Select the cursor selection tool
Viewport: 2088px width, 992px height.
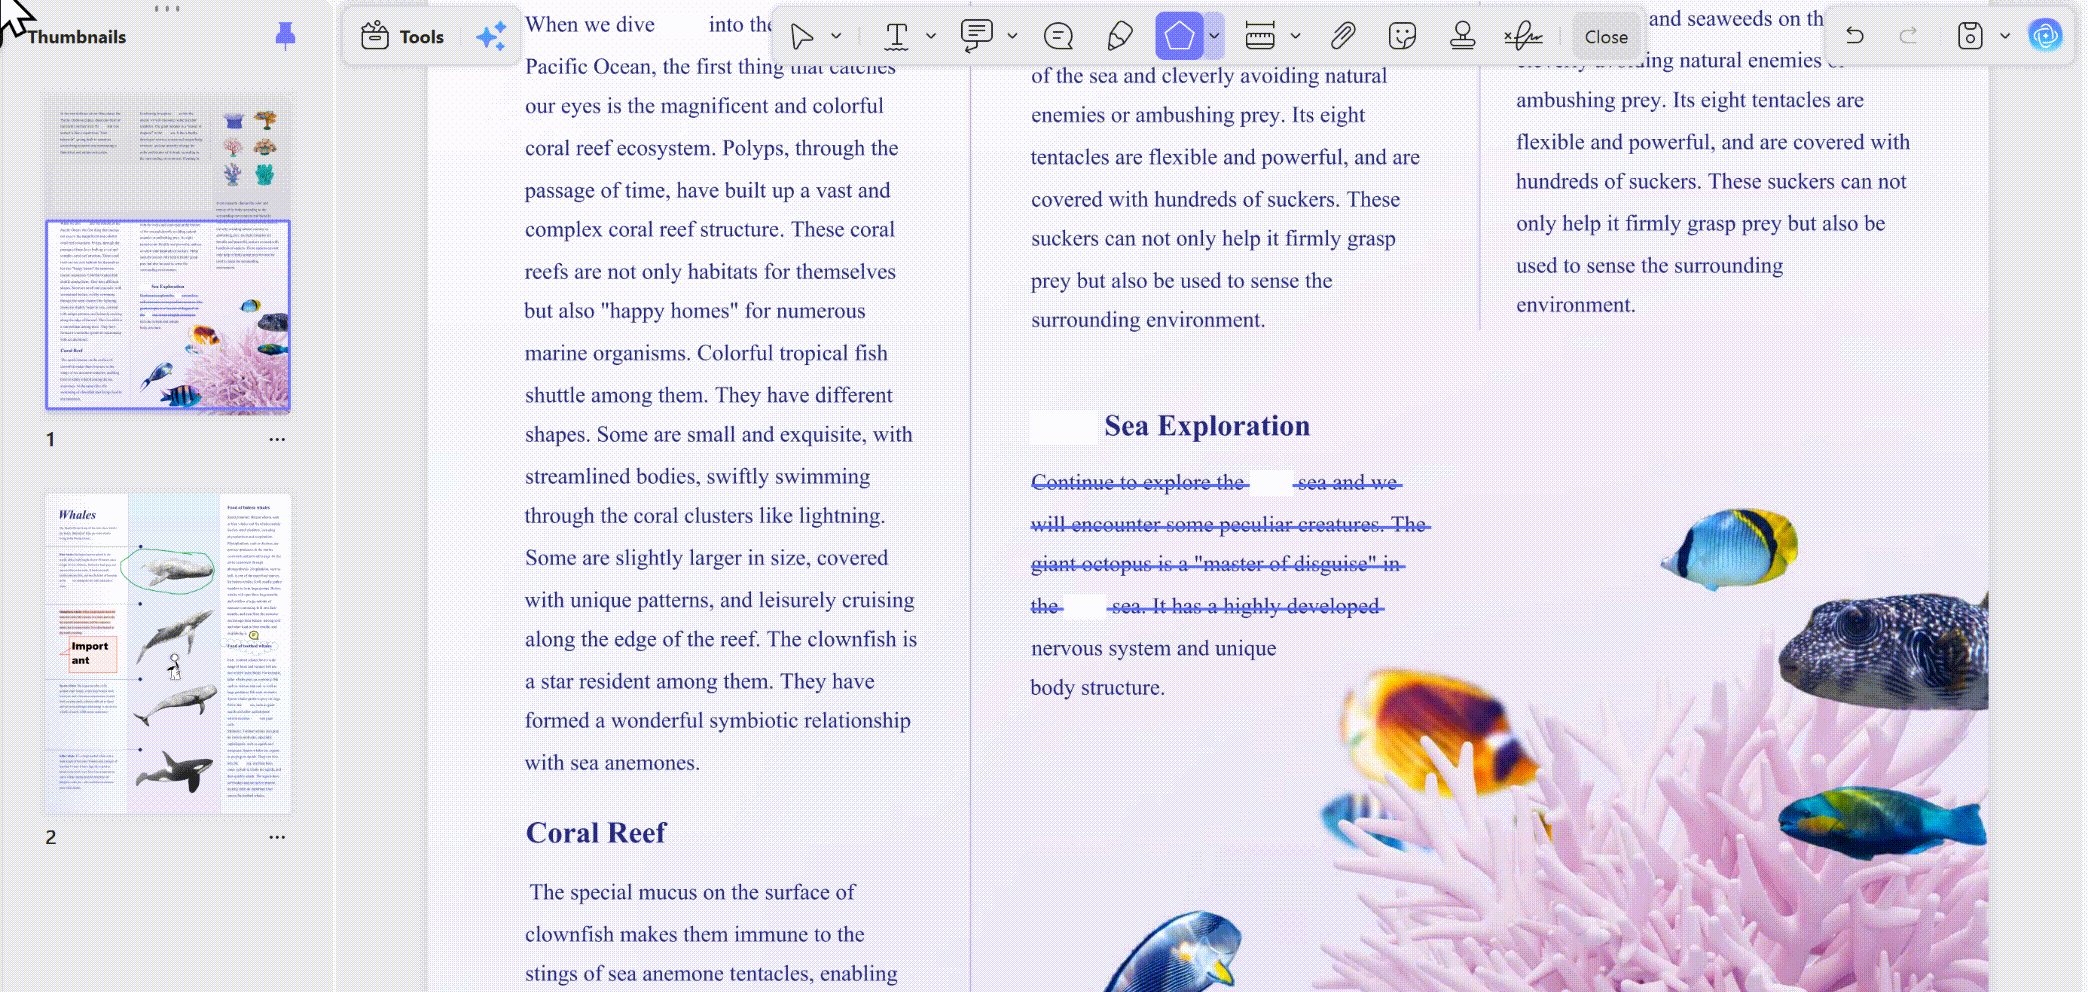tap(801, 37)
